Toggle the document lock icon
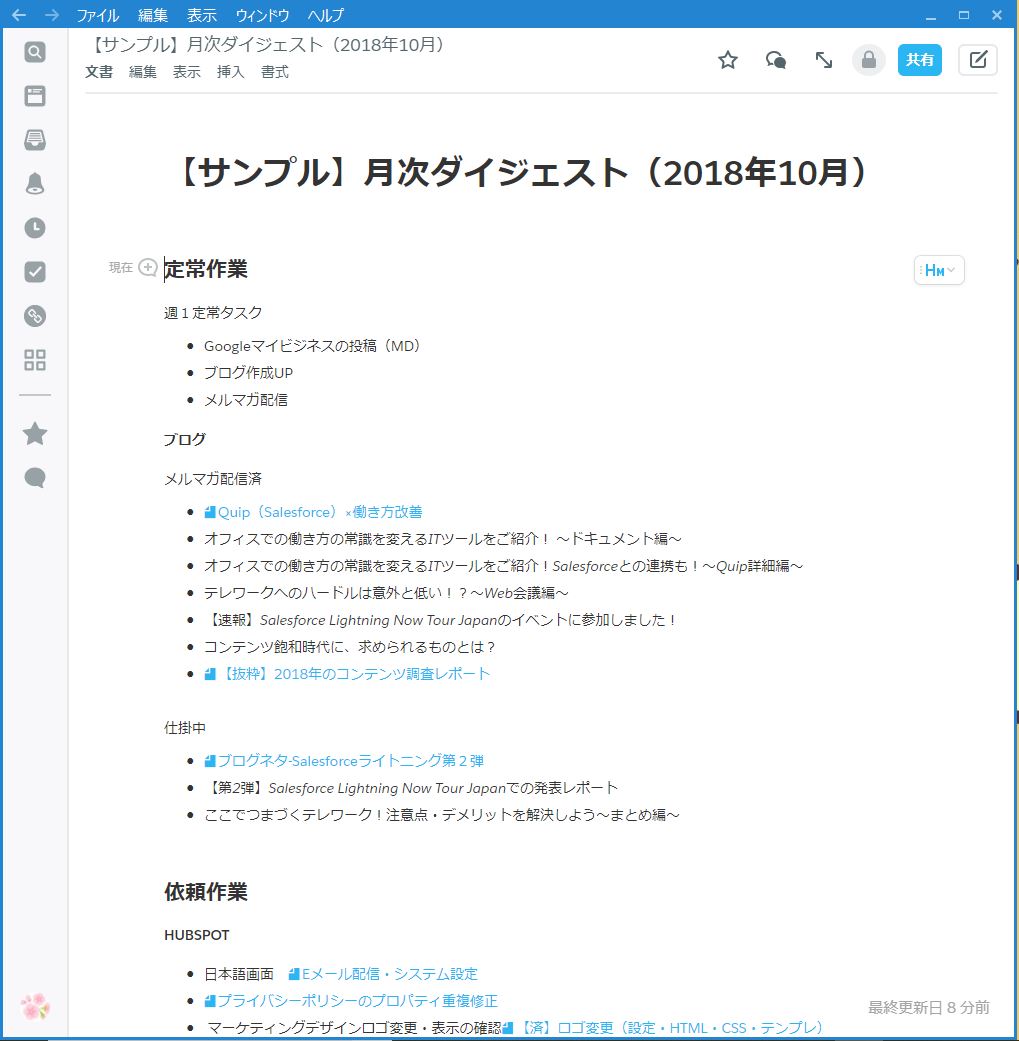This screenshot has width=1019, height=1041. (869, 60)
